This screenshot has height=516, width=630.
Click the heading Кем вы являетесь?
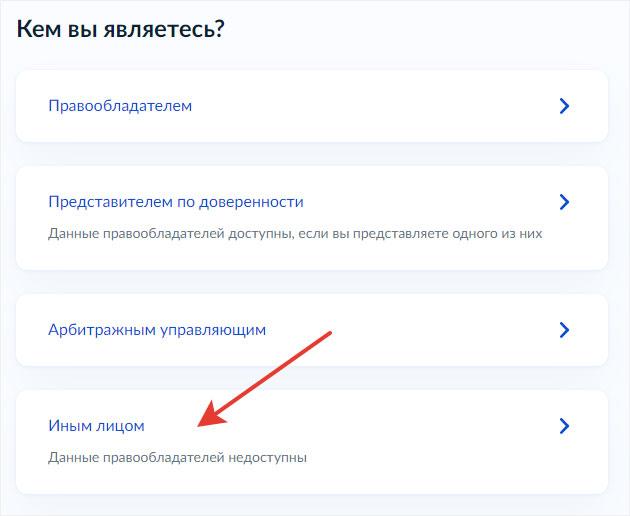[120, 29]
